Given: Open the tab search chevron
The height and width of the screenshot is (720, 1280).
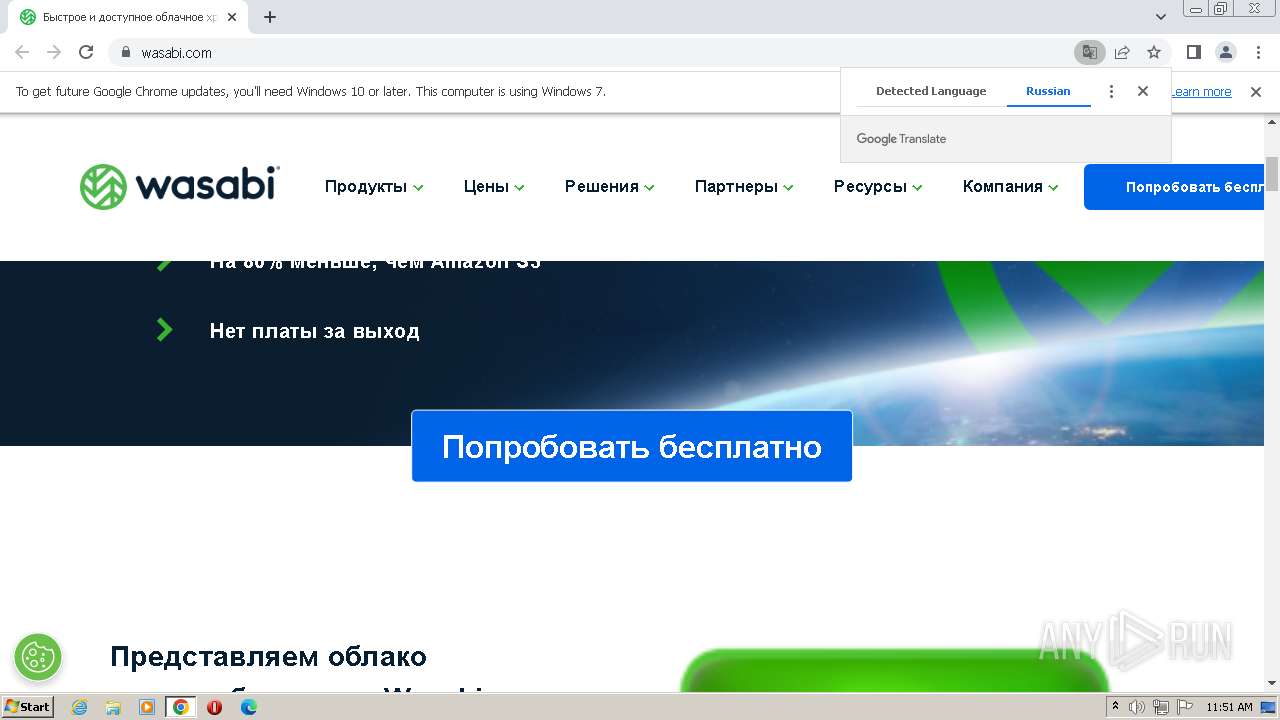Looking at the screenshot, I should 1161,17.
